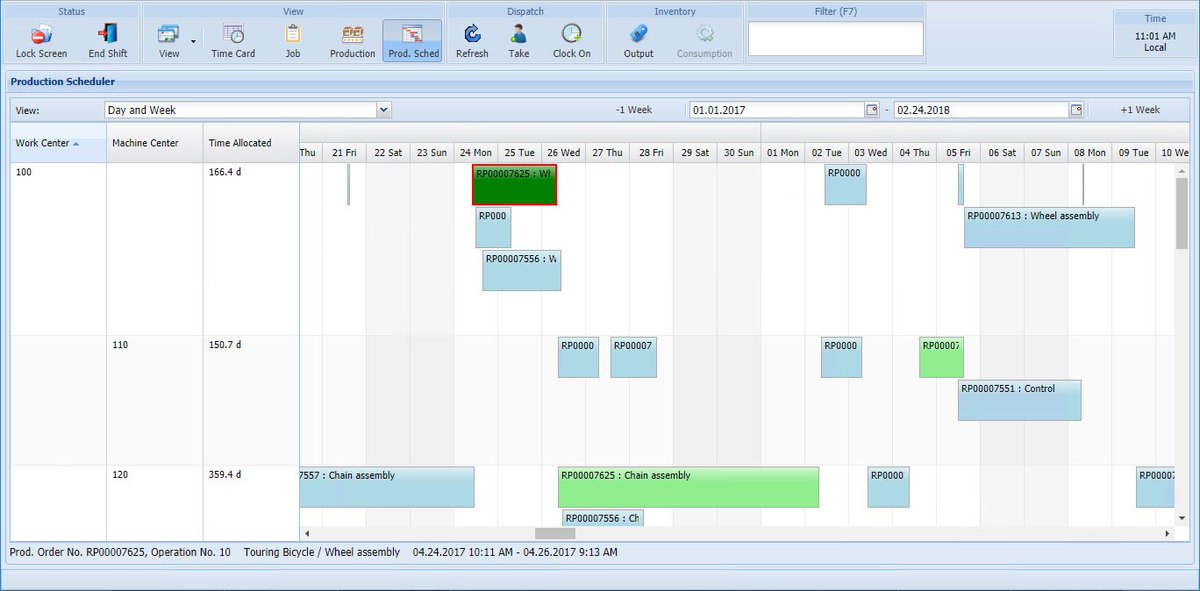The image size is (1200, 591).
Task: Click the Prod. Order No. RP00007625 status text
Action: pos(120,552)
